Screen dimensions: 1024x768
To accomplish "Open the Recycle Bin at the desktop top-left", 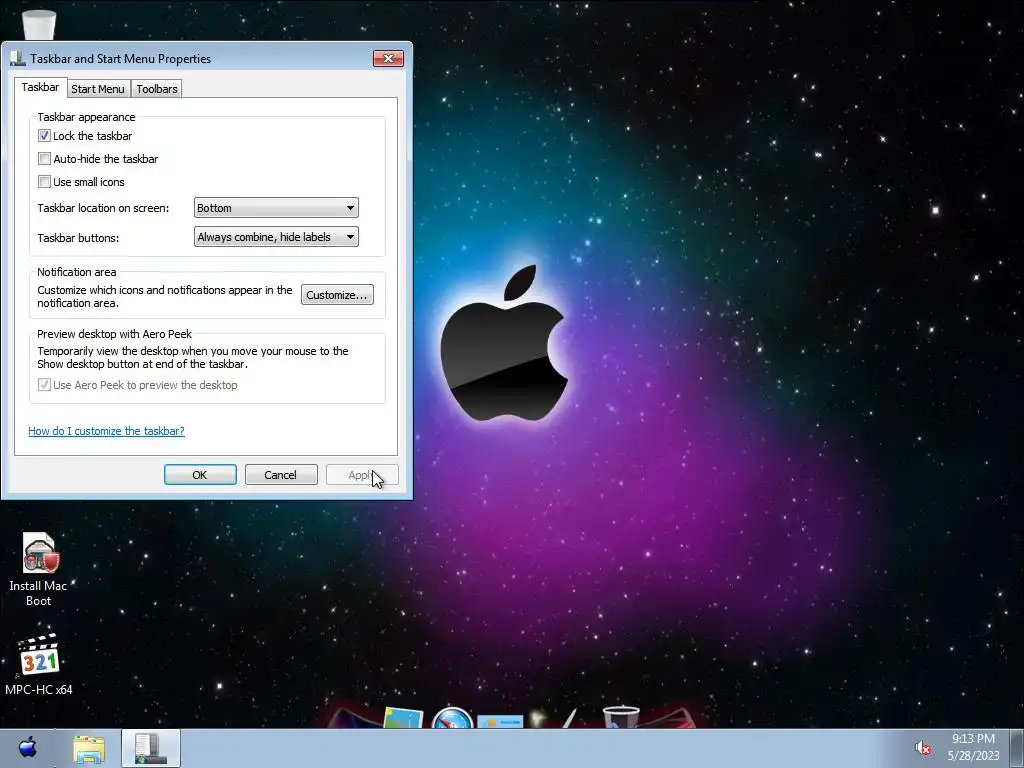I will (39, 24).
